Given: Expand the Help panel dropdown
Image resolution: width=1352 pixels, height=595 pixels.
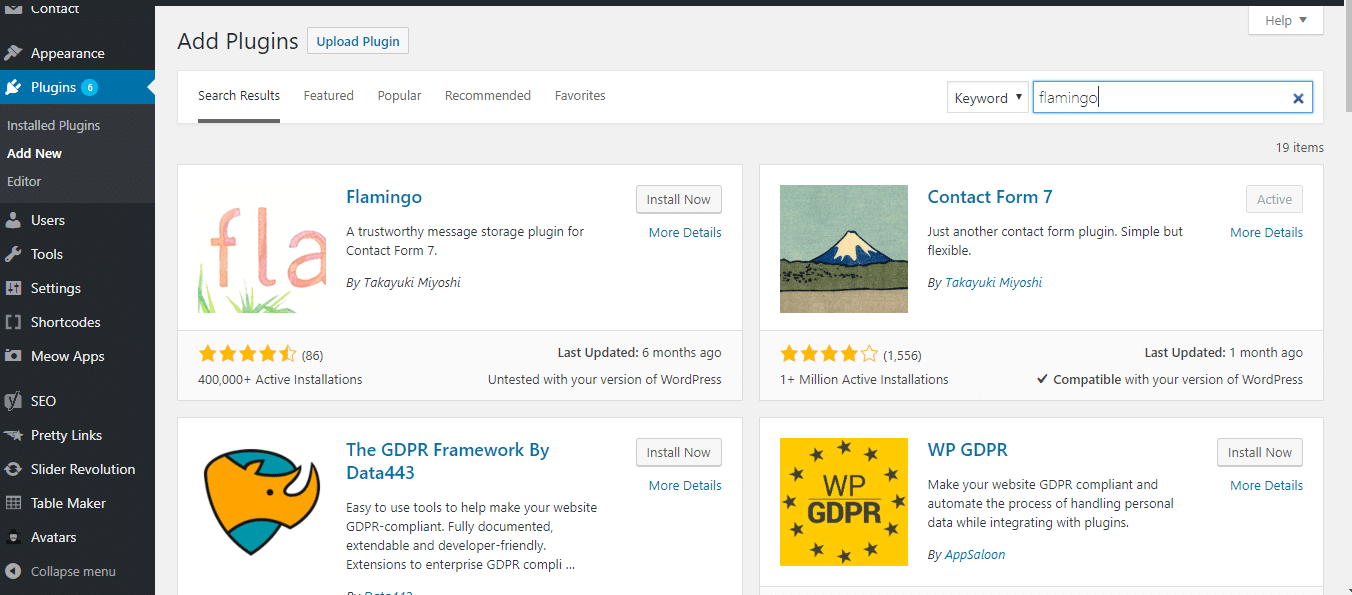Looking at the screenshot, I should 1286,20.
